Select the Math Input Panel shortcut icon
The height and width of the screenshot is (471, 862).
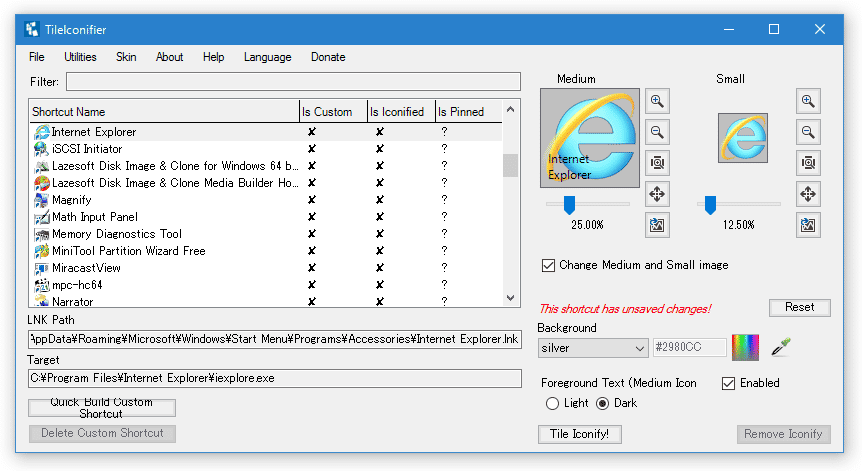[41, 217]
